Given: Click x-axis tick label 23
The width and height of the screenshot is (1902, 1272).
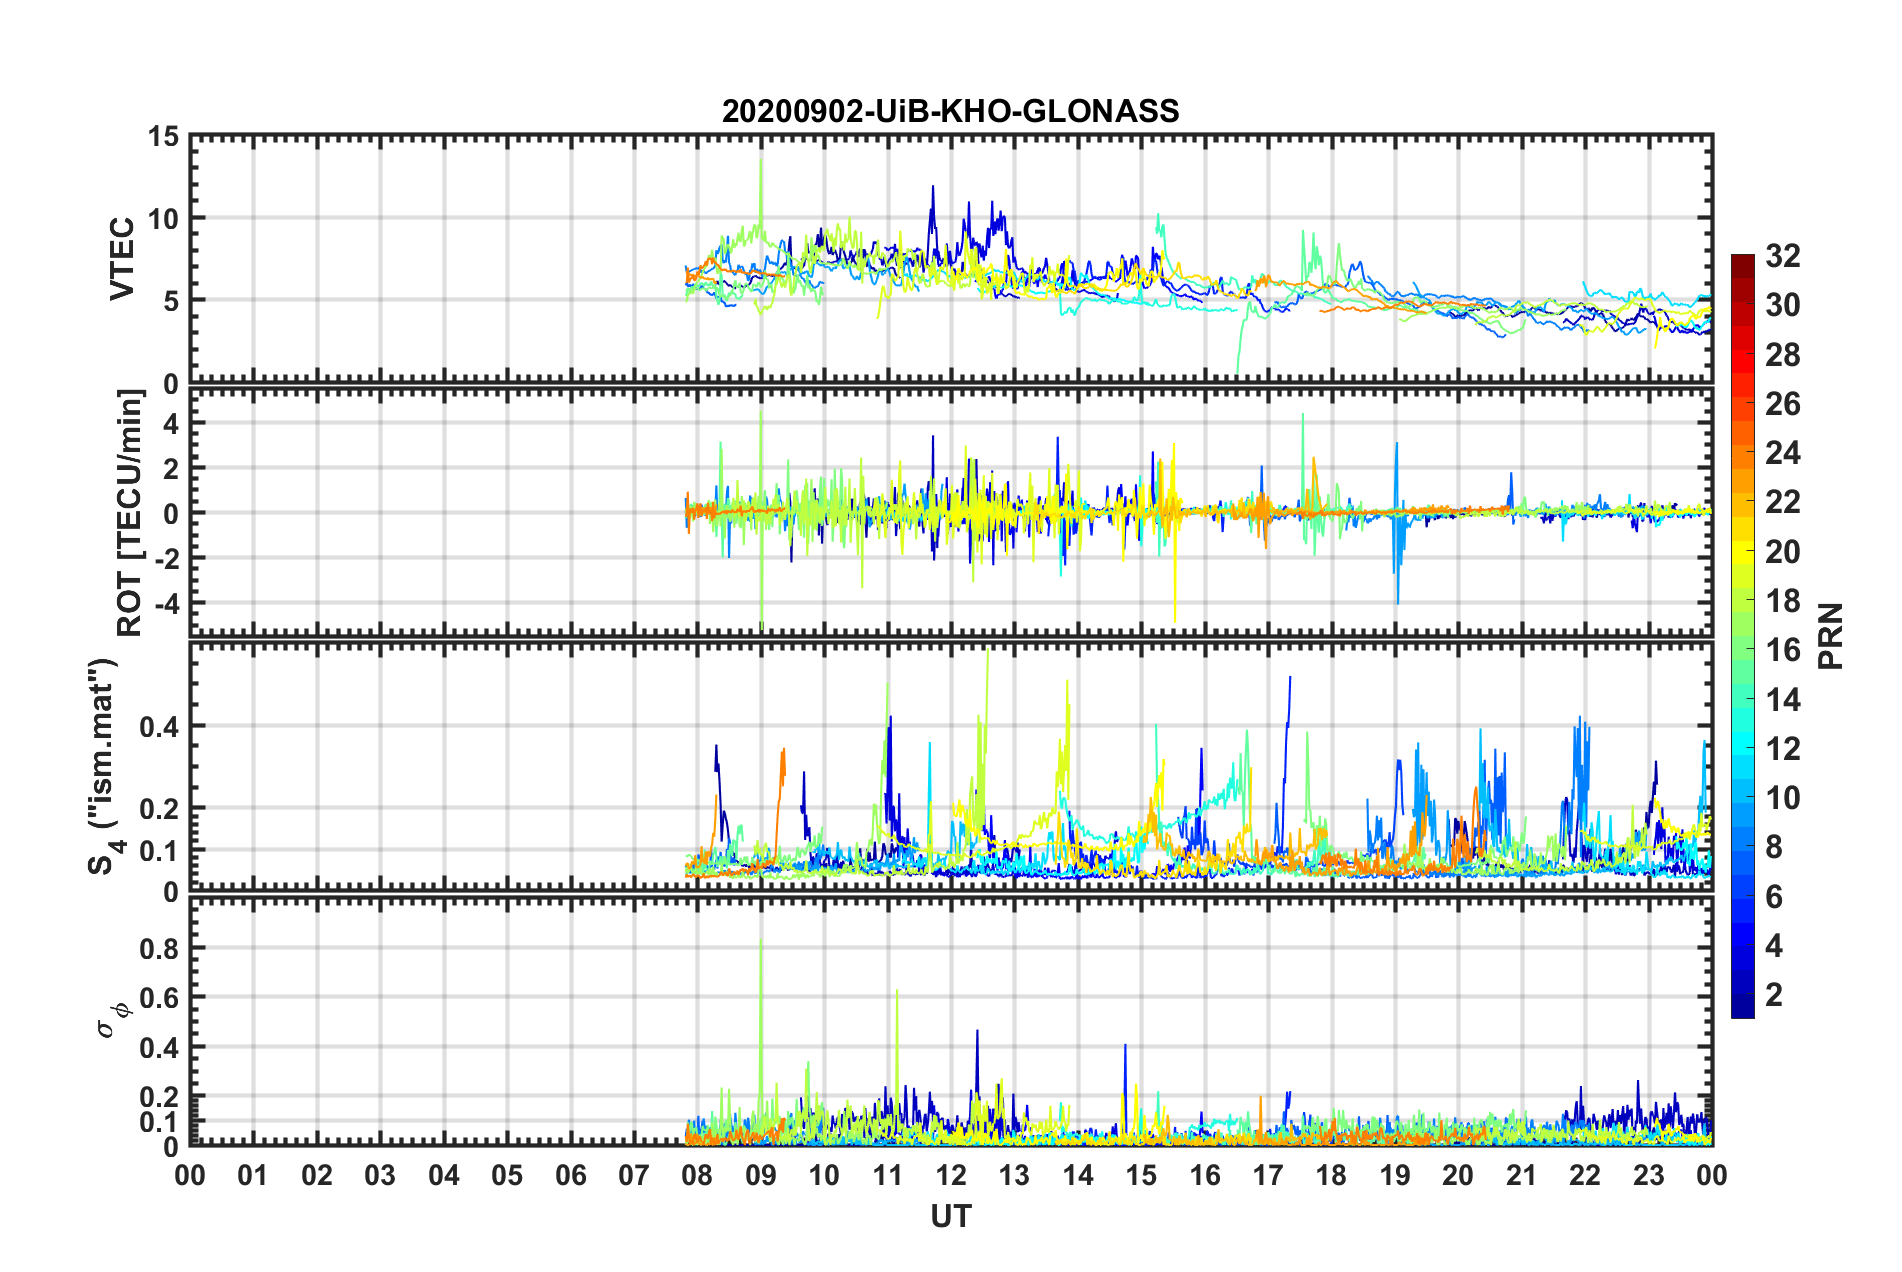Looking at the screenshot, I should coord(1649,1175).
